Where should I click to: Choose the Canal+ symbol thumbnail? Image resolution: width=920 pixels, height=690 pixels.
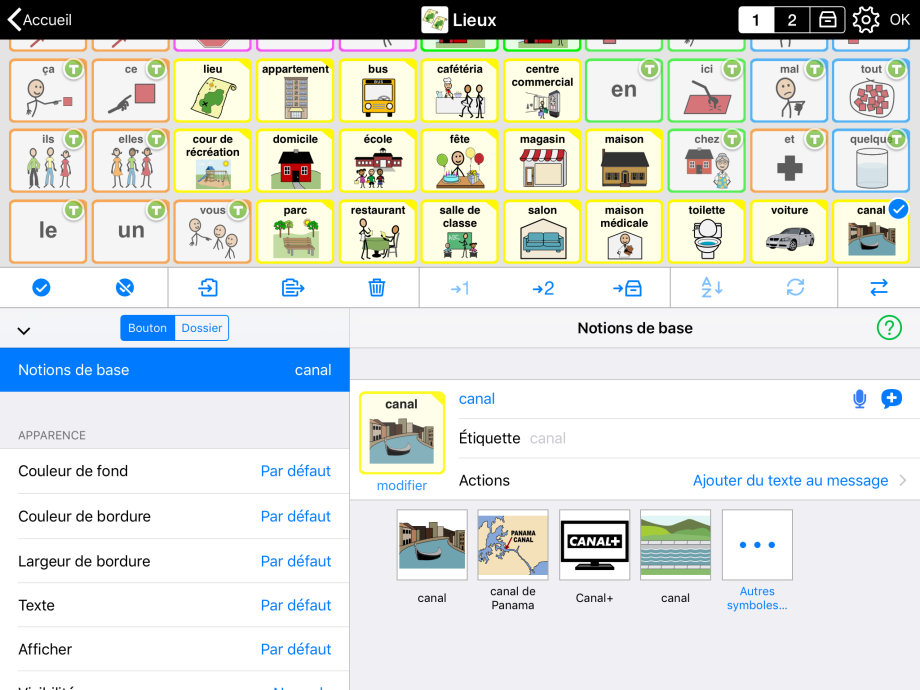[594, 545]
